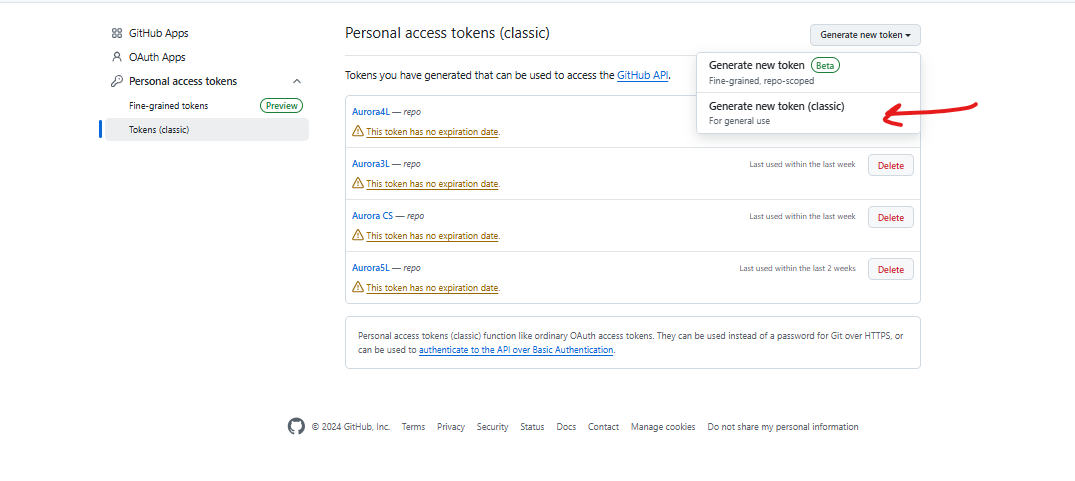Click the OAuth Apps person icon
Viewport: 1075px width, 481px height.
[117, 57]
